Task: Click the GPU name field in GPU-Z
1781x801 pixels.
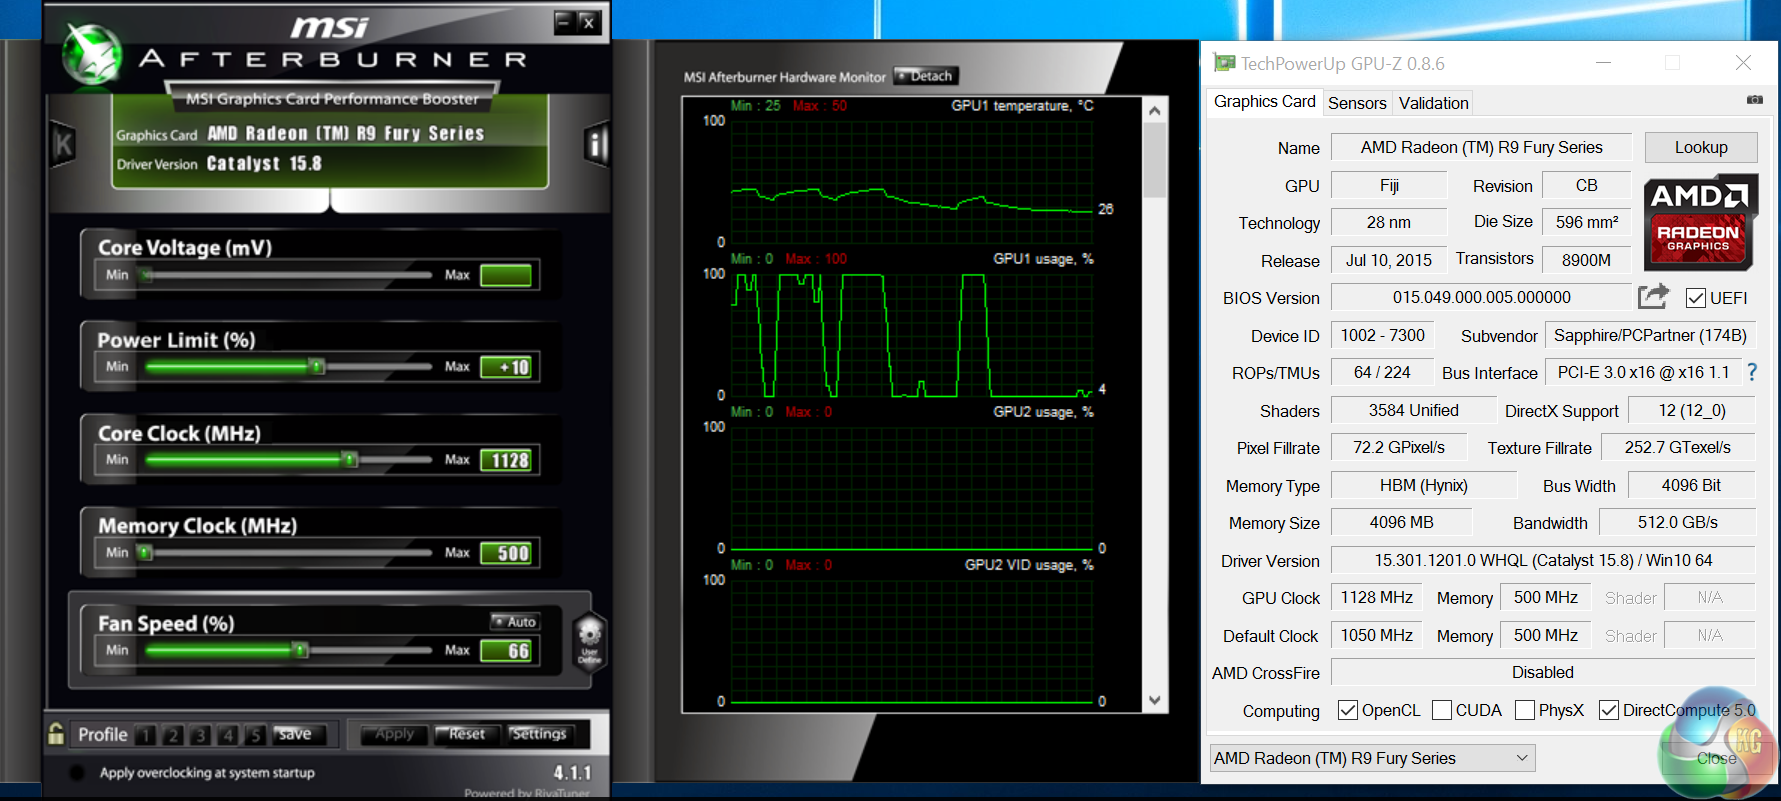Action: point(1481,147)
